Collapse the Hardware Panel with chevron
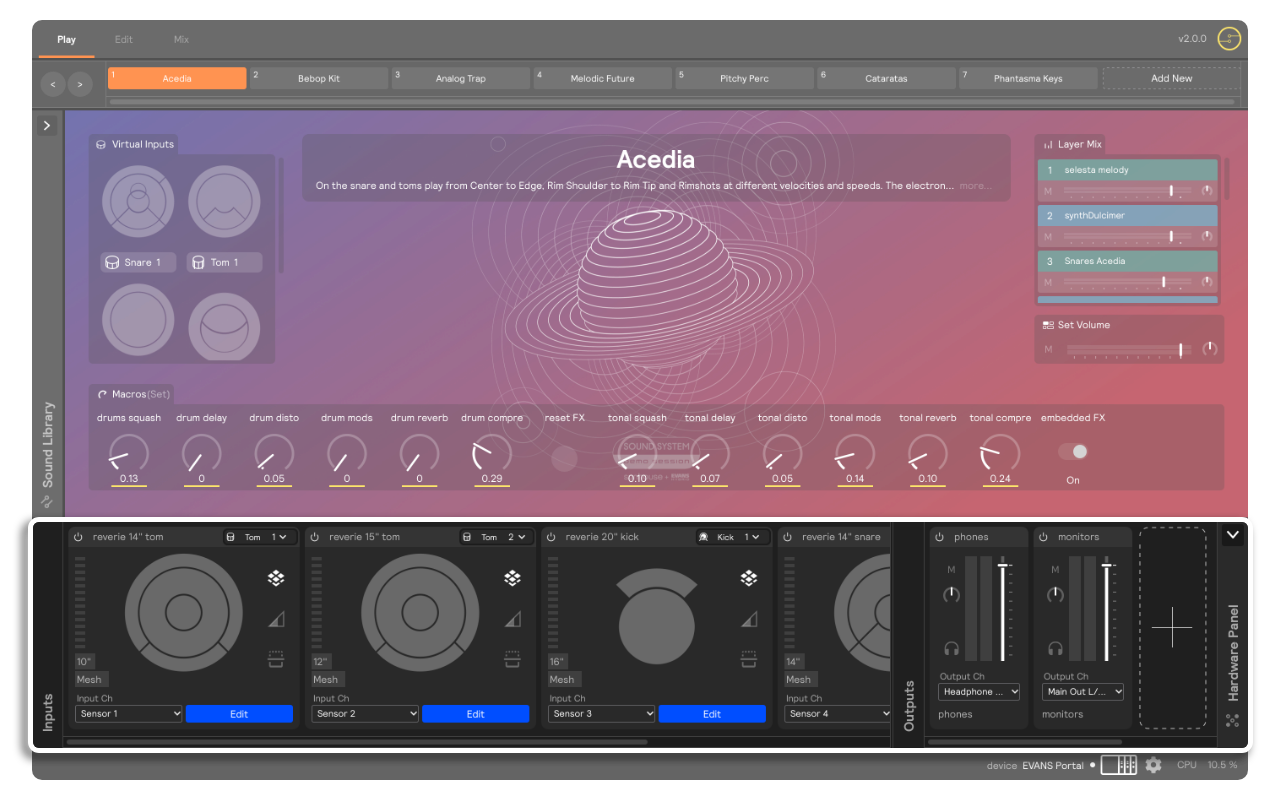 coord(1232,535)
